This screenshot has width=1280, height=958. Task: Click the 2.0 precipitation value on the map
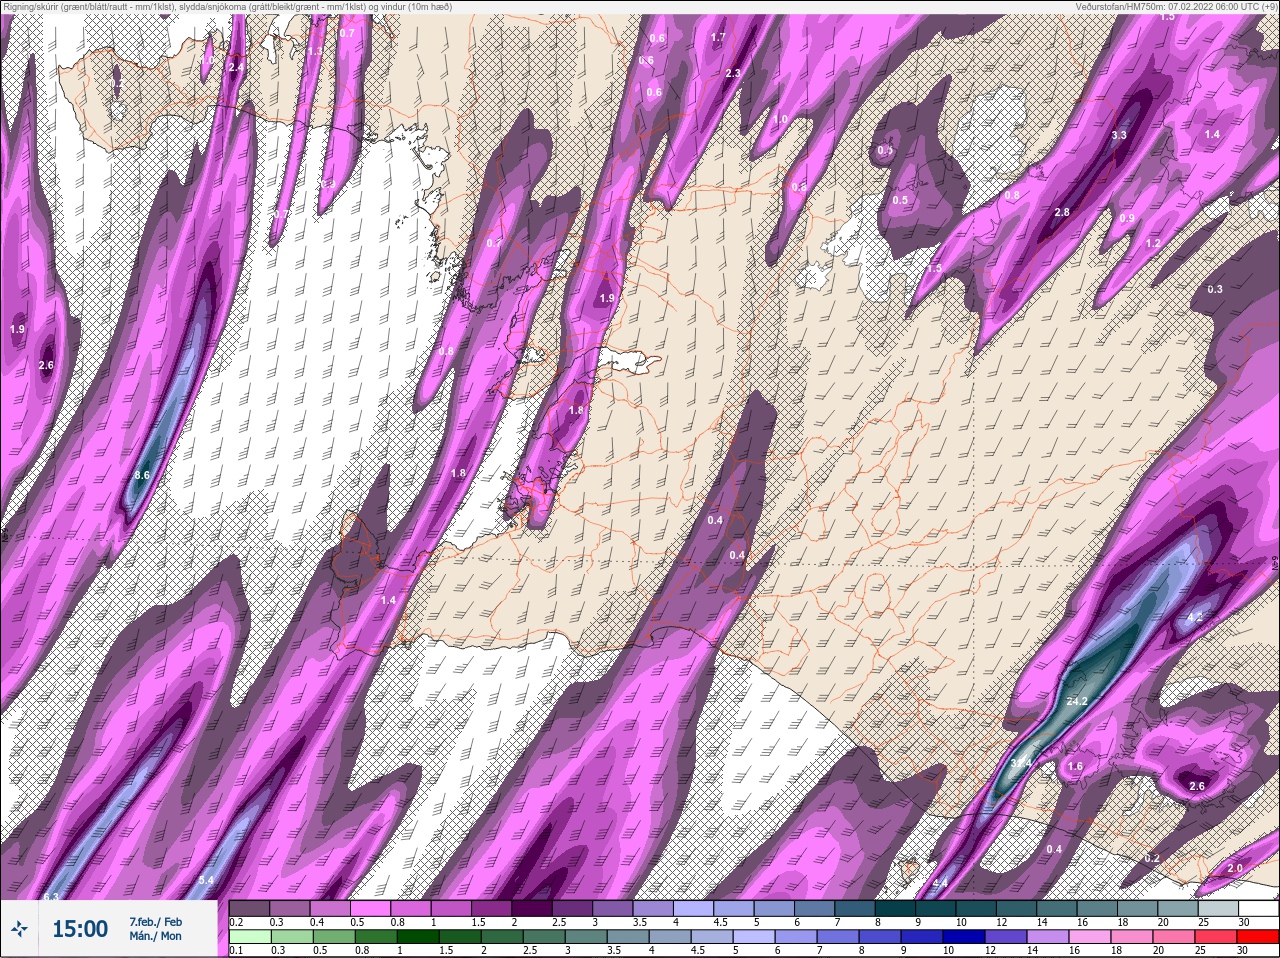tap(1235, 868)
